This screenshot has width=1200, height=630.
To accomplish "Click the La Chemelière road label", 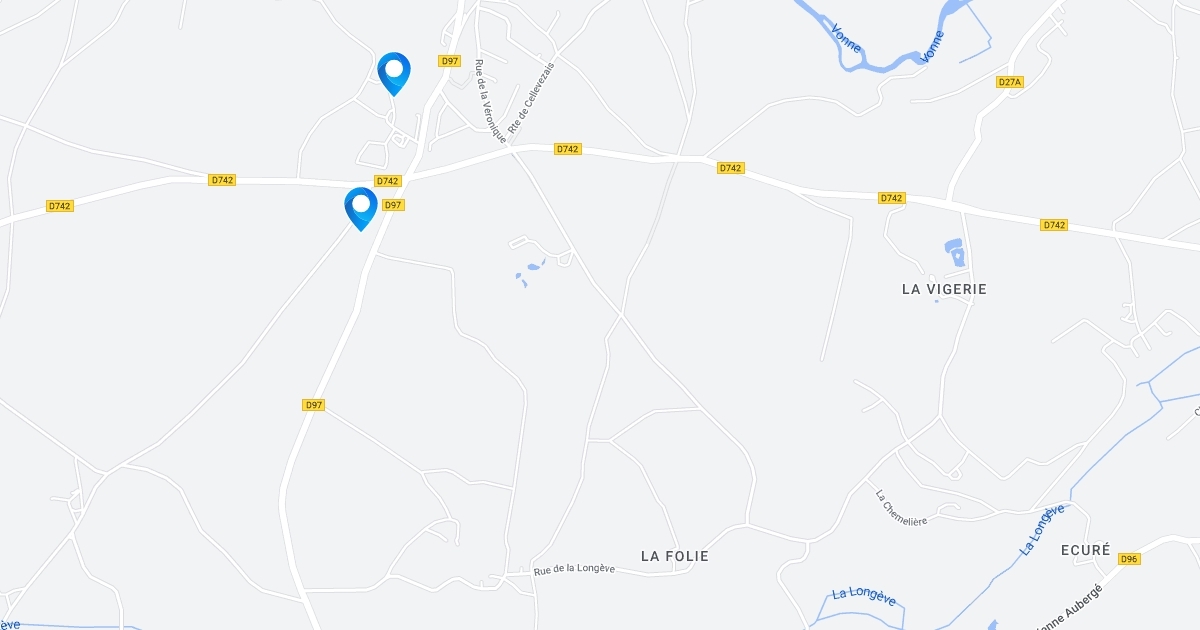I will click(x=902, y=507).
